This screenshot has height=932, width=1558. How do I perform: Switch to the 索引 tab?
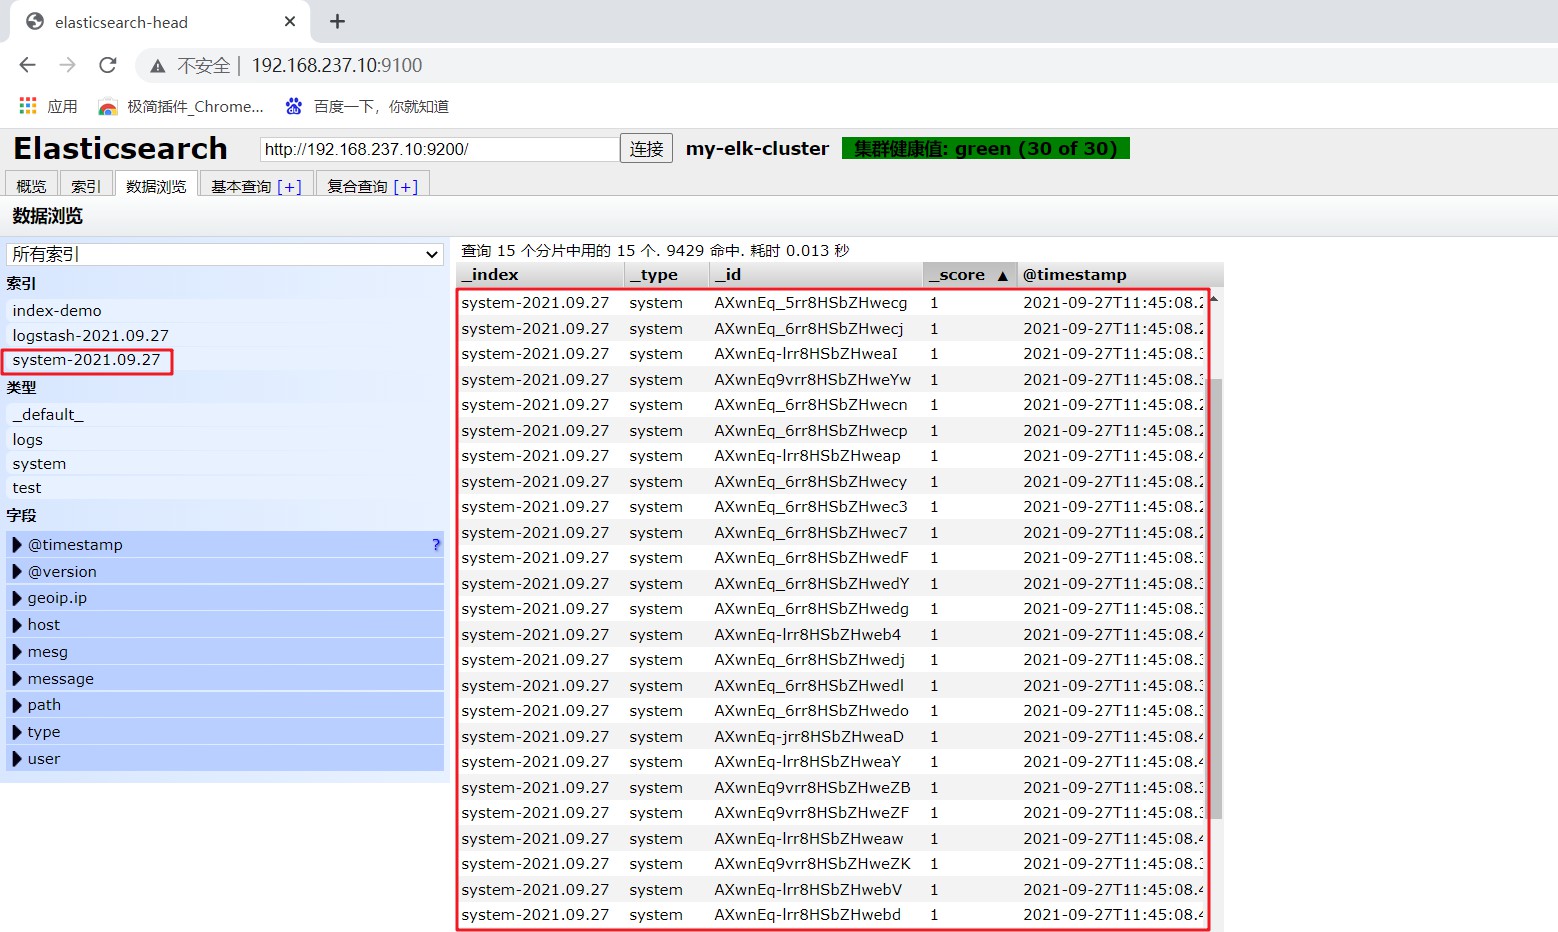pyautogui.click(x=86, y=185)
